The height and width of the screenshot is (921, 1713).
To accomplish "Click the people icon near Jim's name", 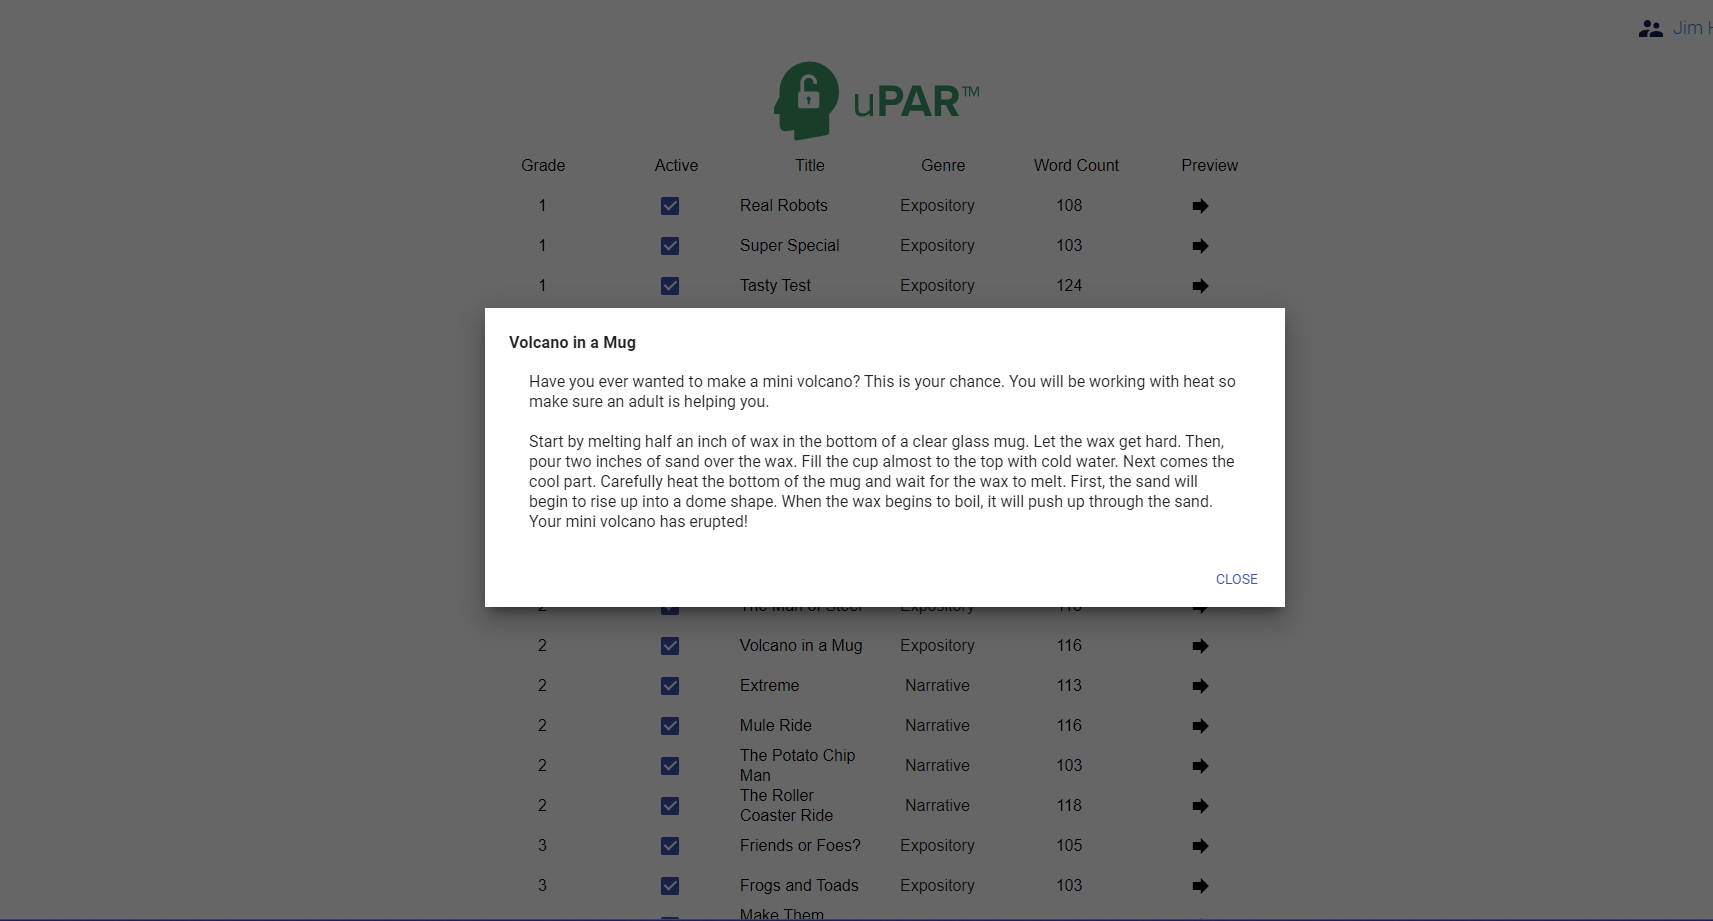I will [x=1650, y=28].
